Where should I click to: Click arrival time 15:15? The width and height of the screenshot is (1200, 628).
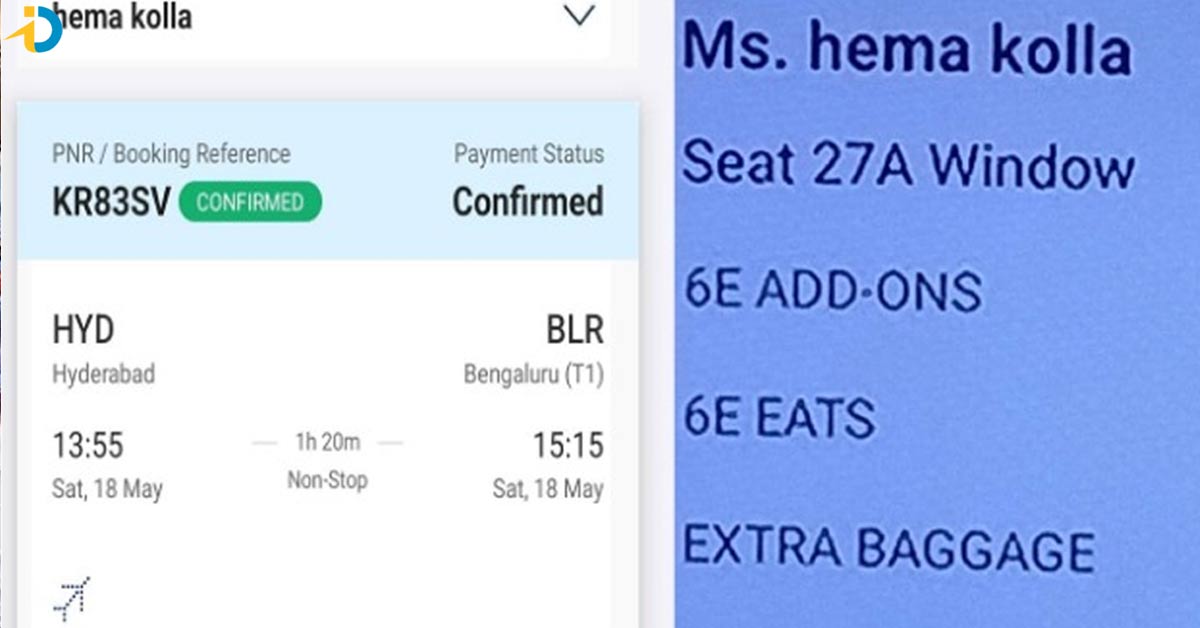click(566, 445)
